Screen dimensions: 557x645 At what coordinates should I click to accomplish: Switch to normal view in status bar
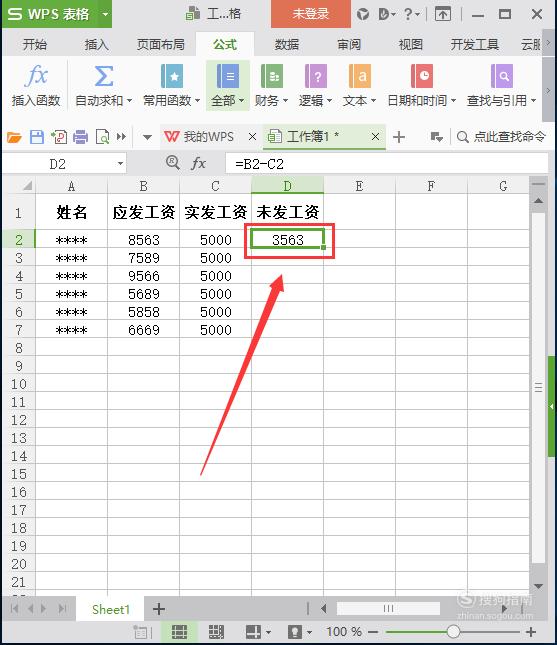tap(179, 631)
